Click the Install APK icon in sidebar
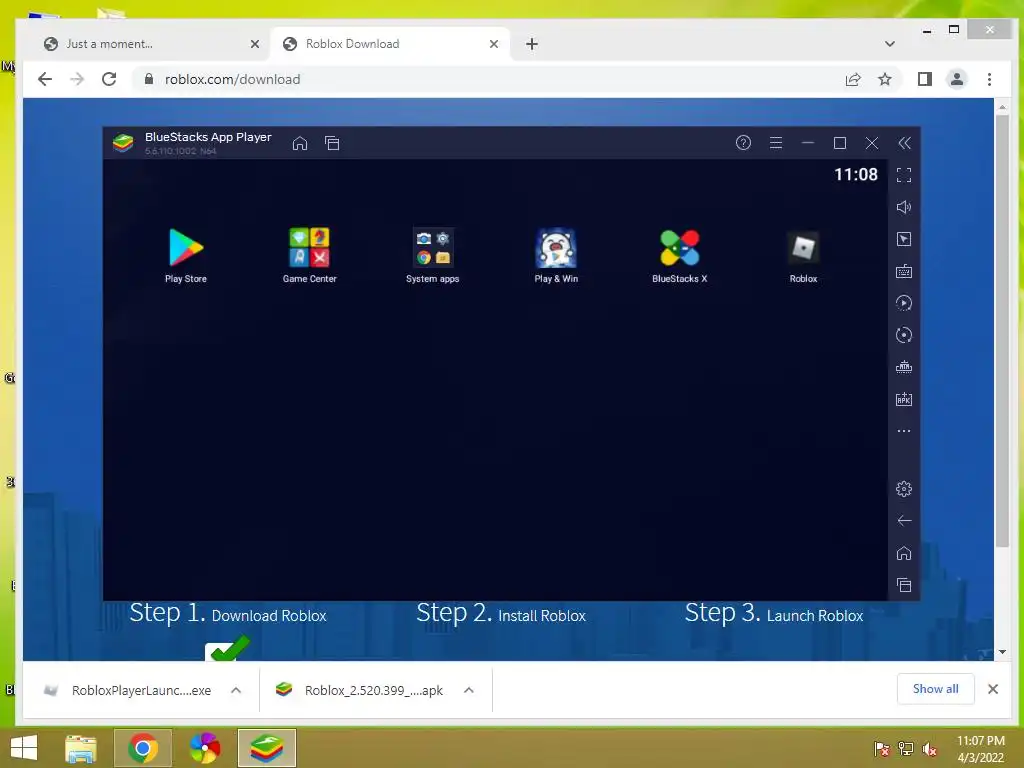This screenshot has width=1024, height=768. pyautogui.click(x=904, y=399)
